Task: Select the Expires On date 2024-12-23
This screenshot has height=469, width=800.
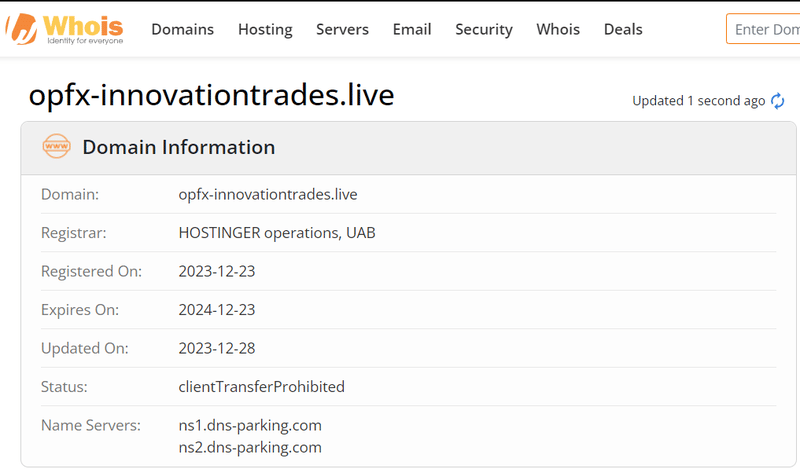Action: (217, 310)
